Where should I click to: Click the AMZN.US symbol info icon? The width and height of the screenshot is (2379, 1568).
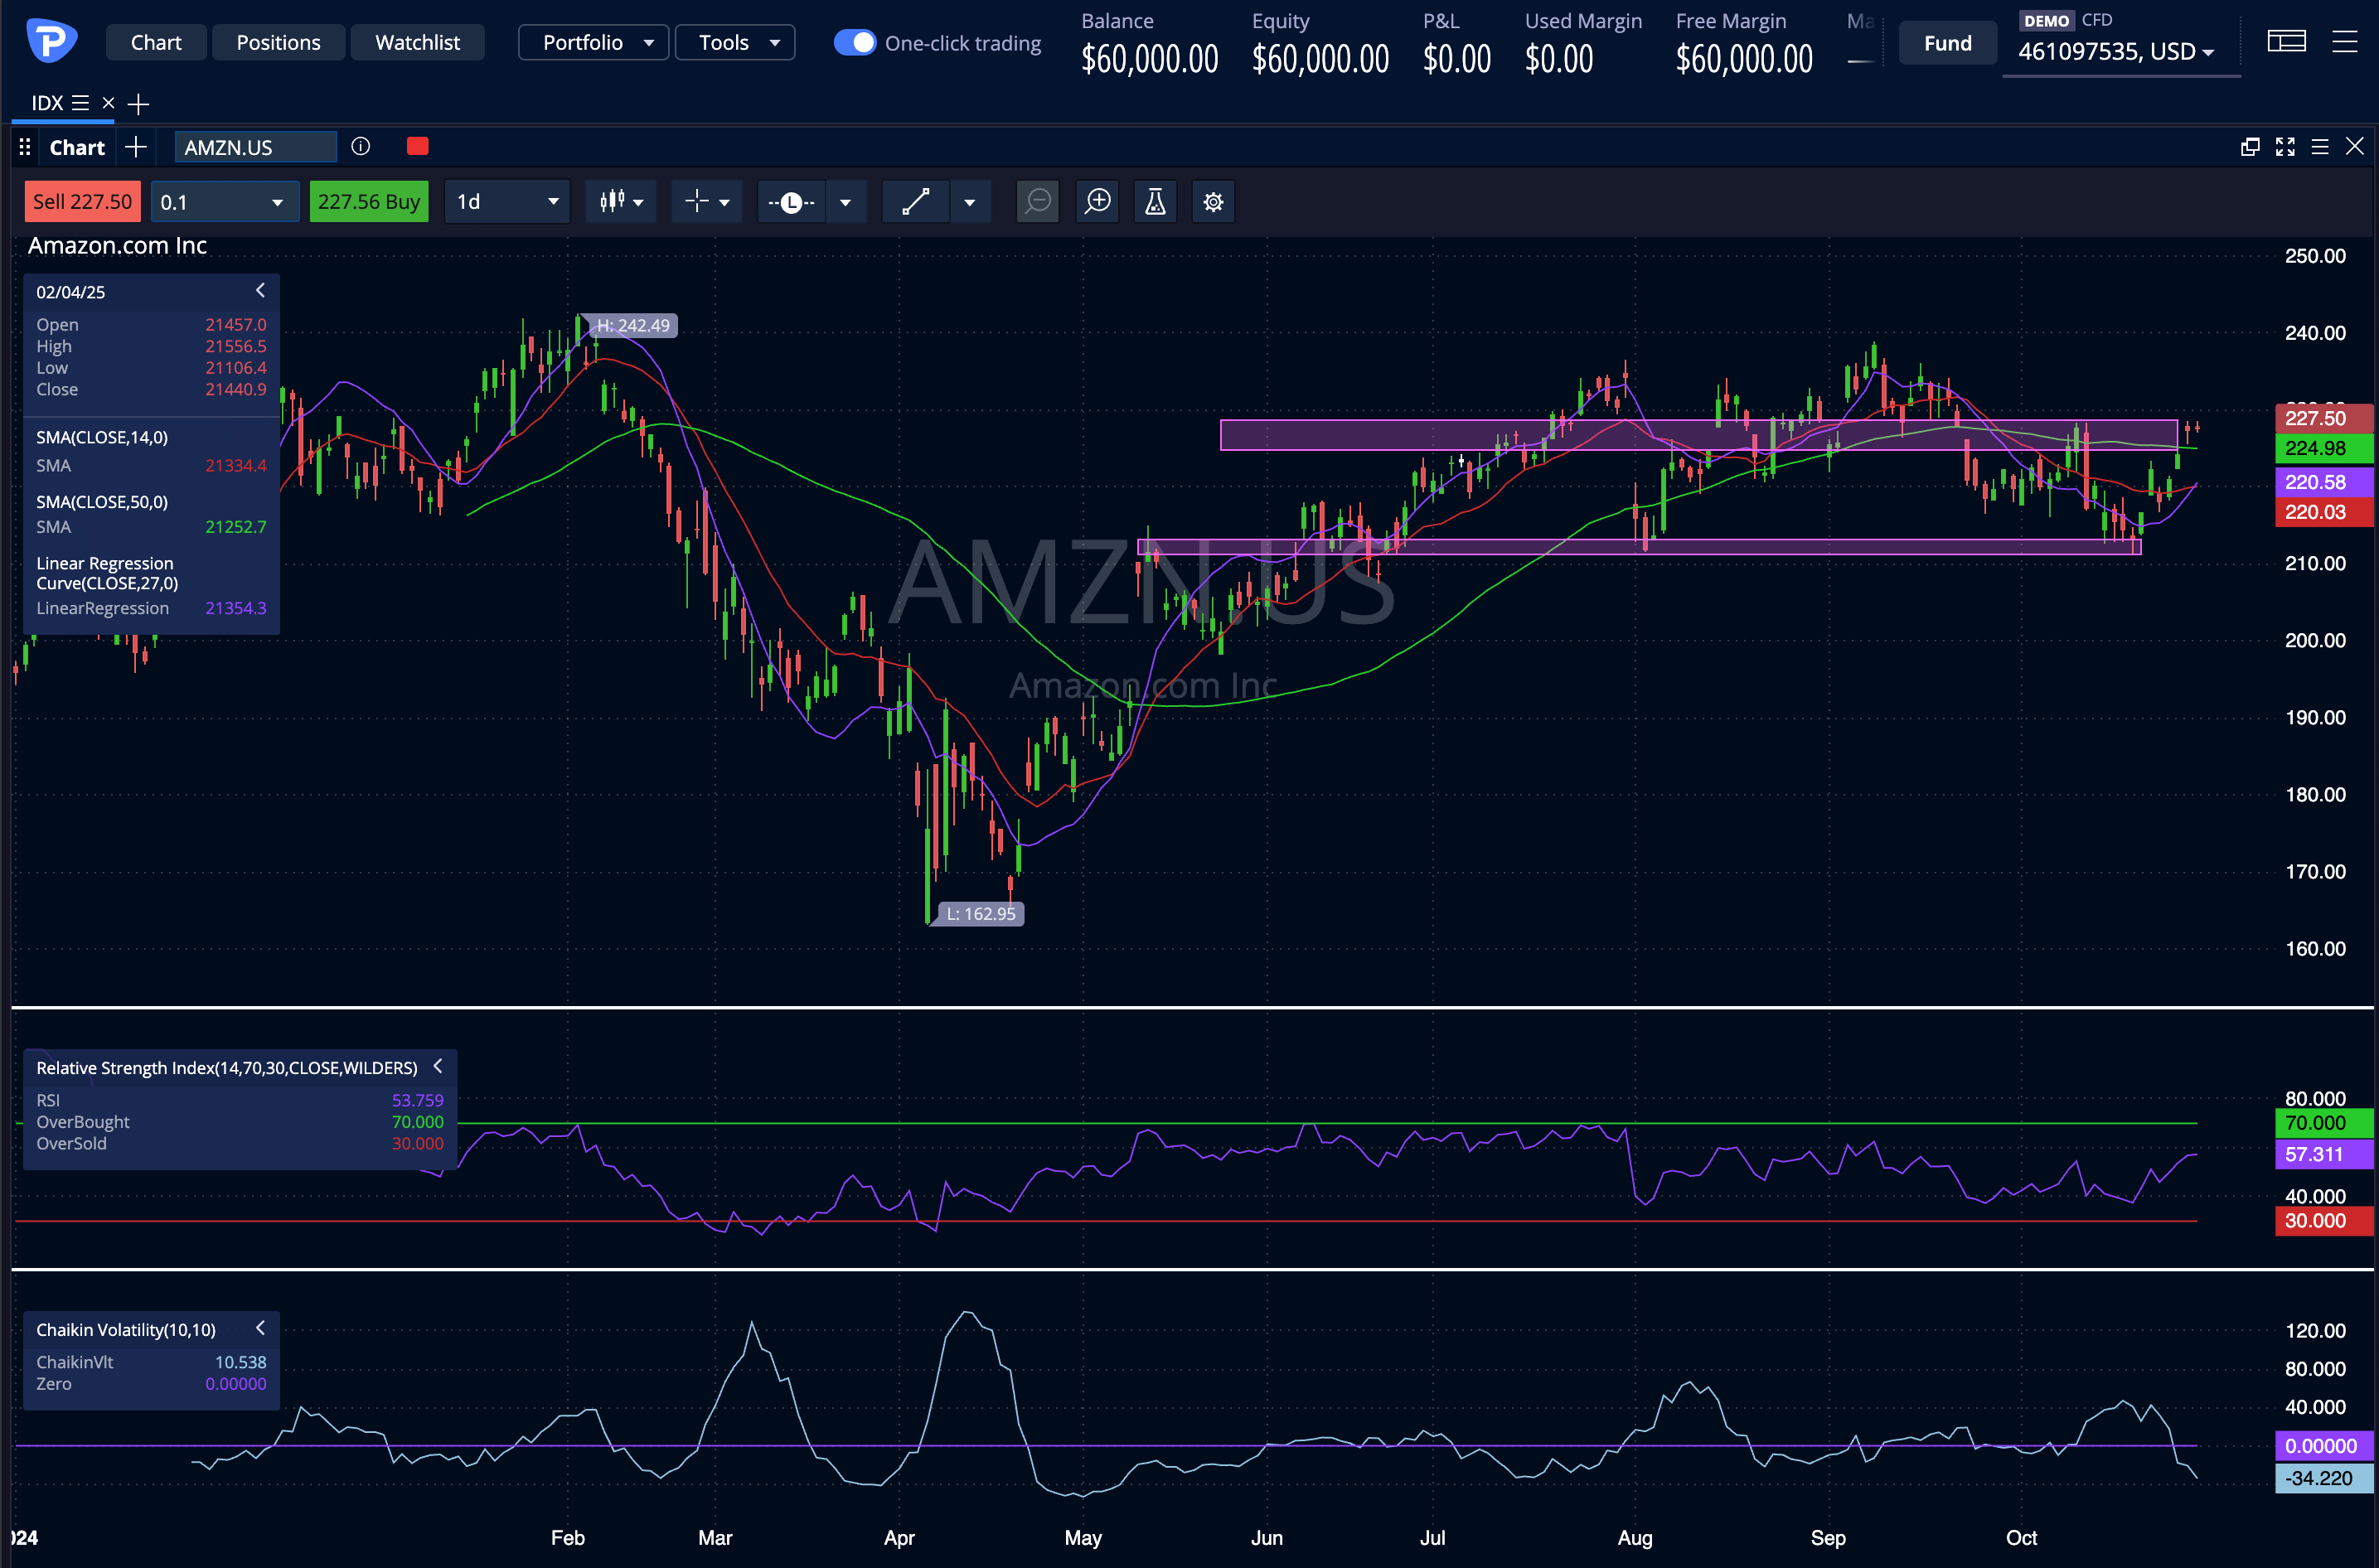[x=361, y=147]
